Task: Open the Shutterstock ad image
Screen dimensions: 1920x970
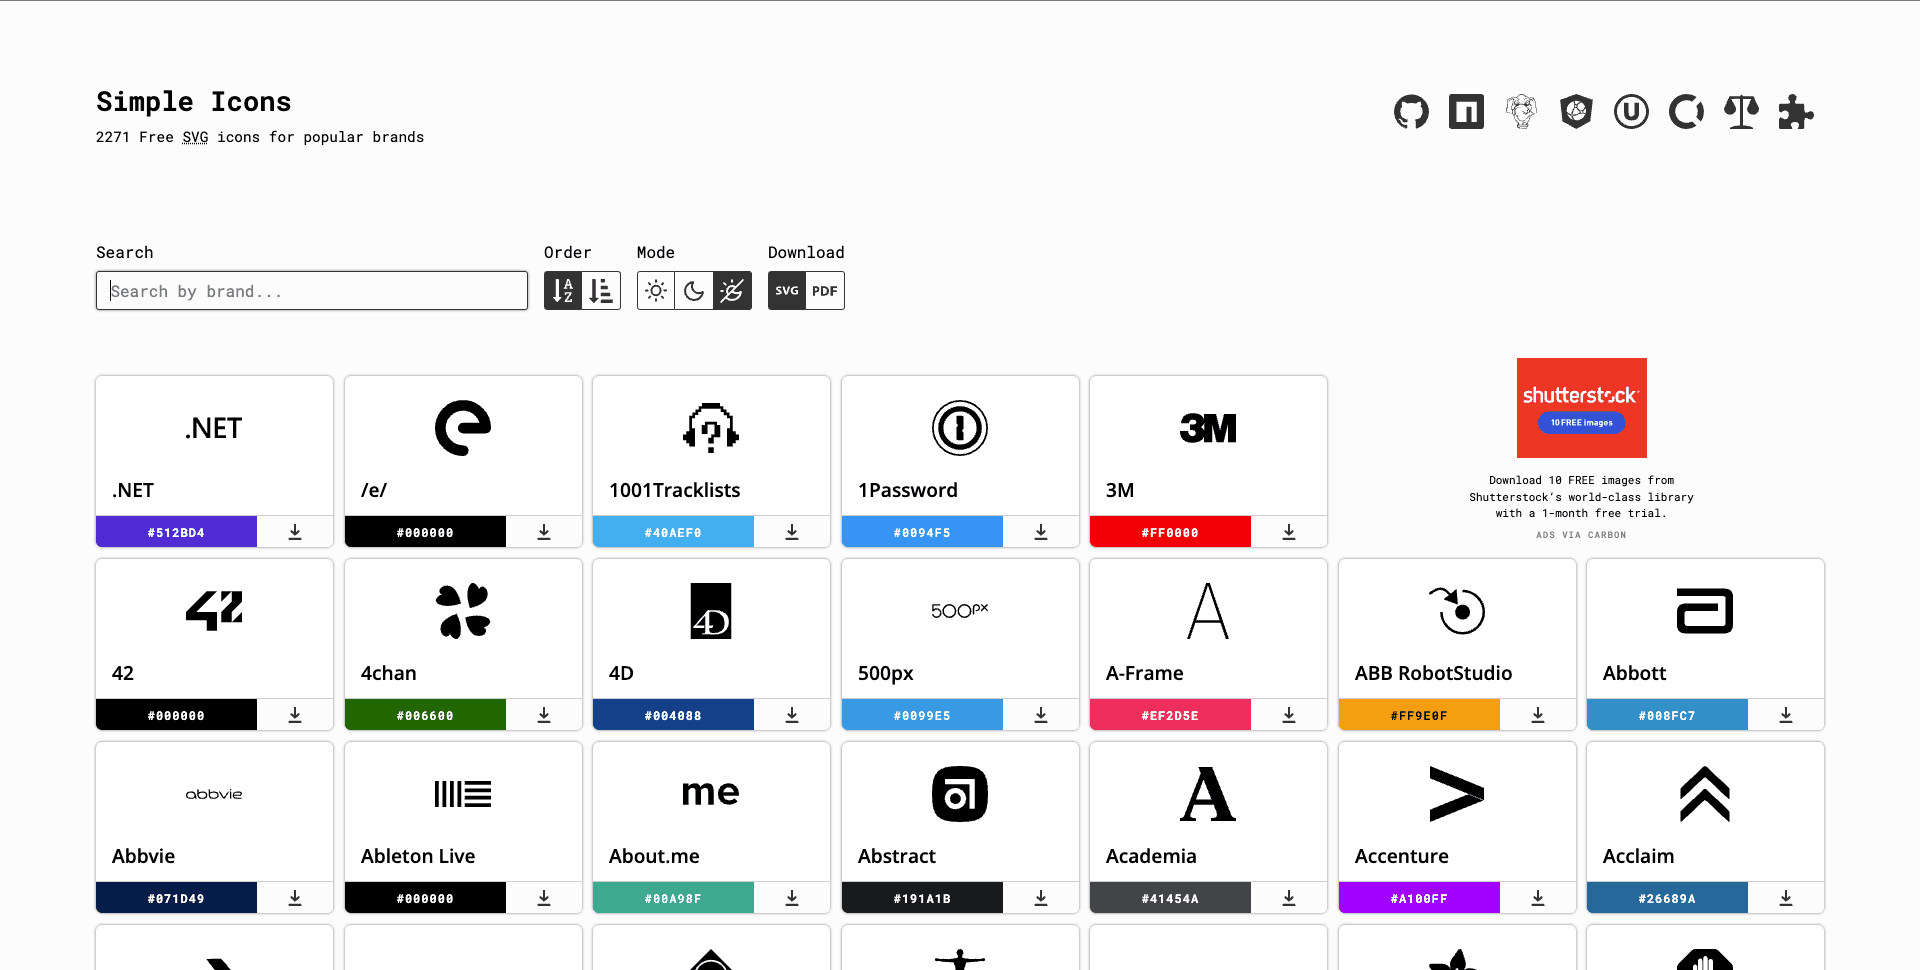Action: point(1581,408)
